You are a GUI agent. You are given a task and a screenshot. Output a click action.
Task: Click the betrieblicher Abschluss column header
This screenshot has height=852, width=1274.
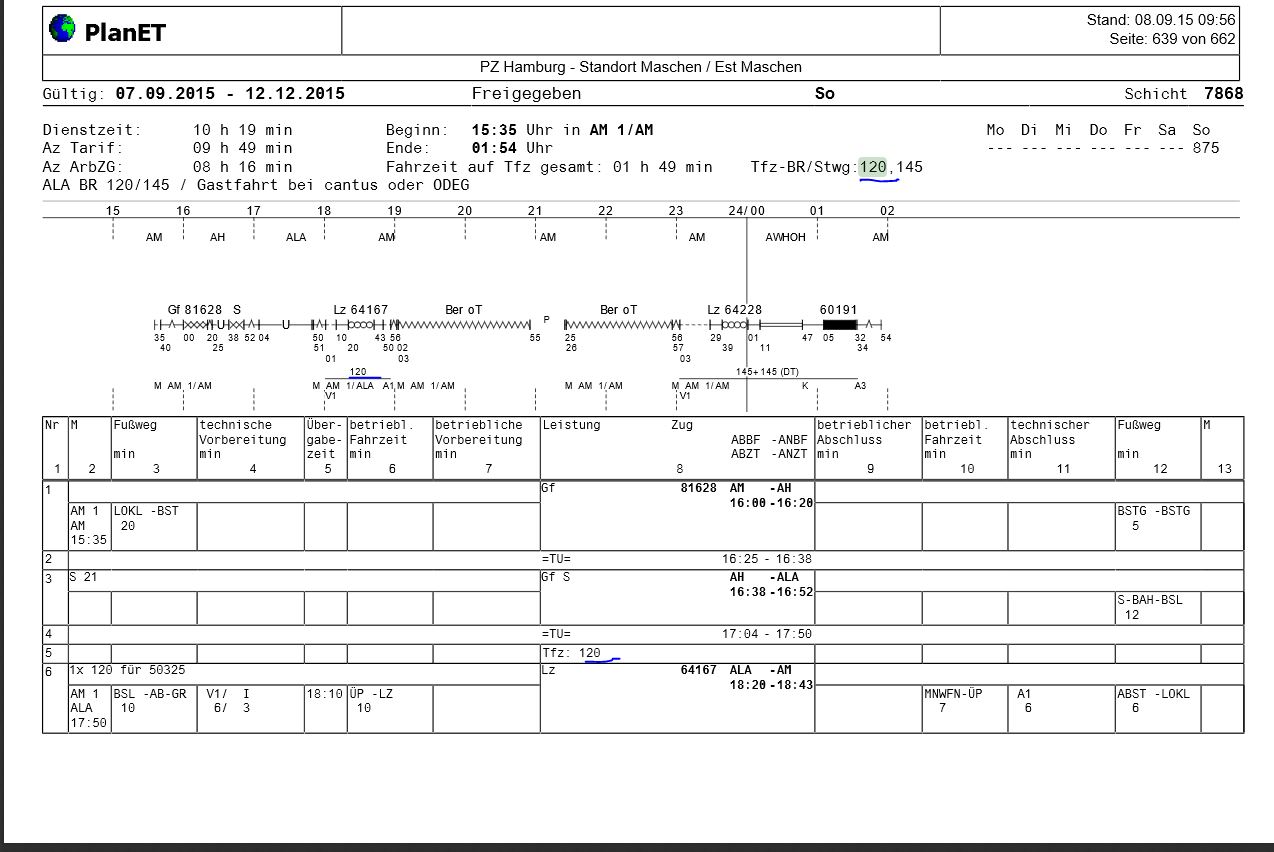tap(864, 432)
